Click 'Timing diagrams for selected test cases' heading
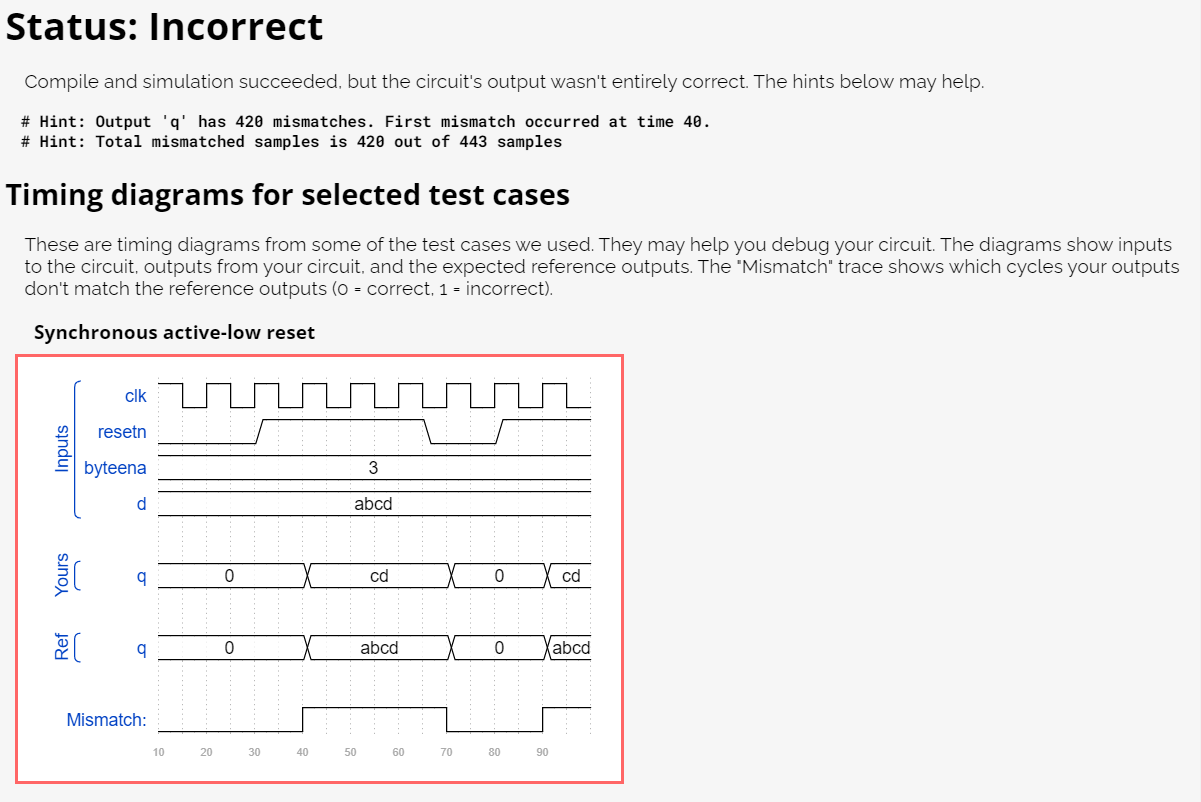Screen dimensions: 1201x802 (288, 194)
